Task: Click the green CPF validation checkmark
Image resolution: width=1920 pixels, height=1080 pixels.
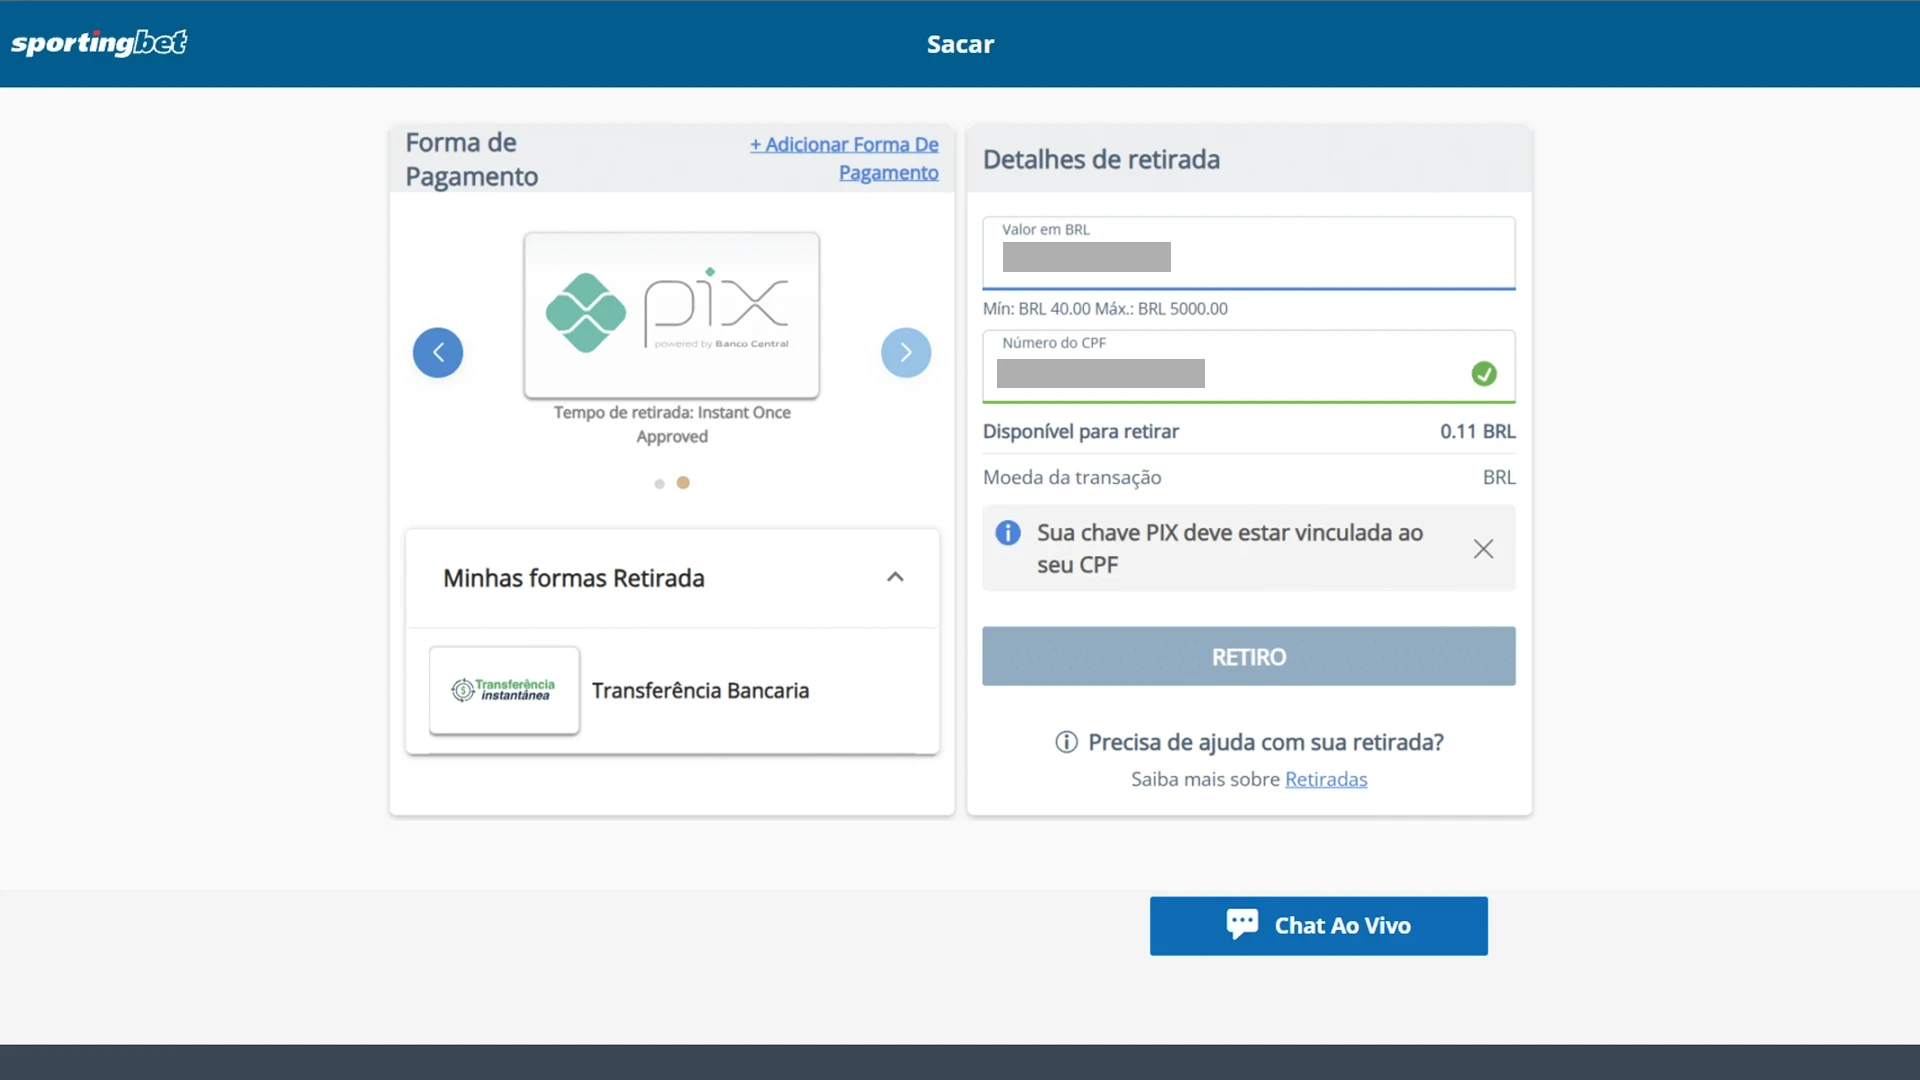Action: (1484, 374)
